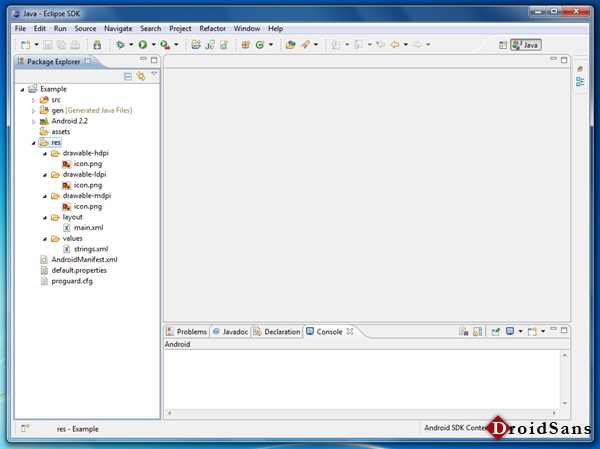Select icon.png under drawable-ldpi
The height and width of the screenshot is (449, 600).
tap(82, 185)
